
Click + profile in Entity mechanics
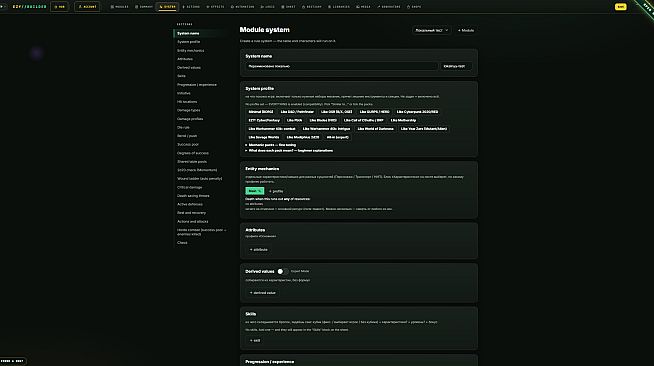[x=276, y=191]
